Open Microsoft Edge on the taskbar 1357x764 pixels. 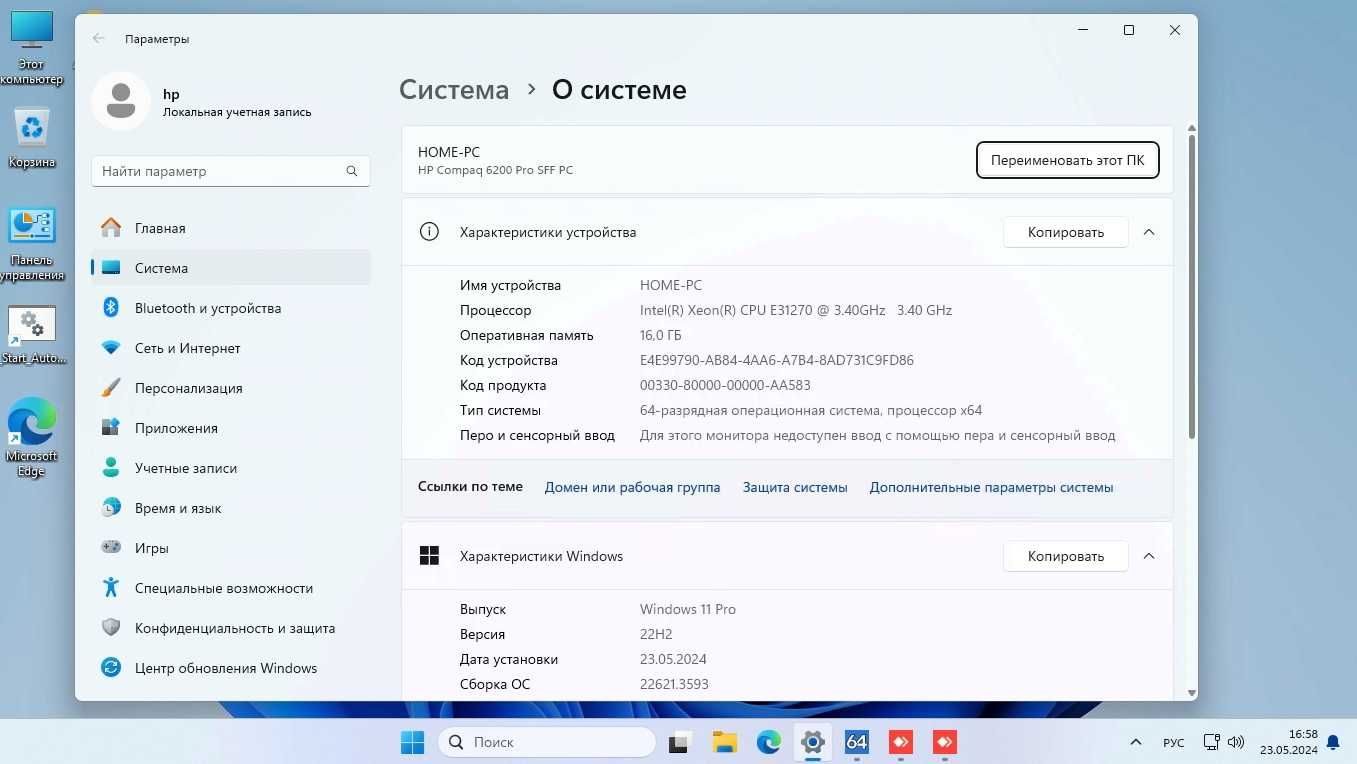tap(769, 742)
